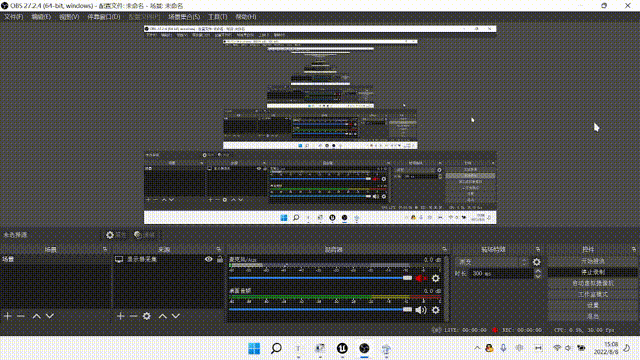The width and height of the screenshot is (640, 360).
Task: Adjust microphone volume slider
Action: click(x=320, y=278)
